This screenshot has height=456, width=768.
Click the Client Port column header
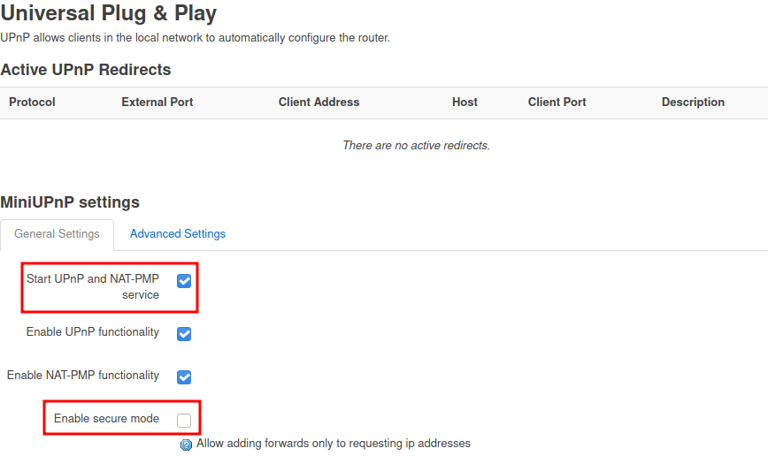tap(557, 102)
